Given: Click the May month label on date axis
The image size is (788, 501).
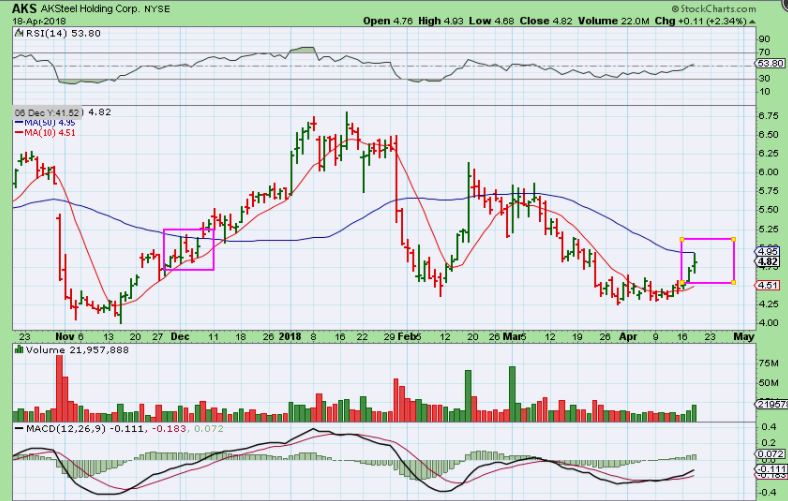Looking at the screenshot, I should click(x=744, y=337).
